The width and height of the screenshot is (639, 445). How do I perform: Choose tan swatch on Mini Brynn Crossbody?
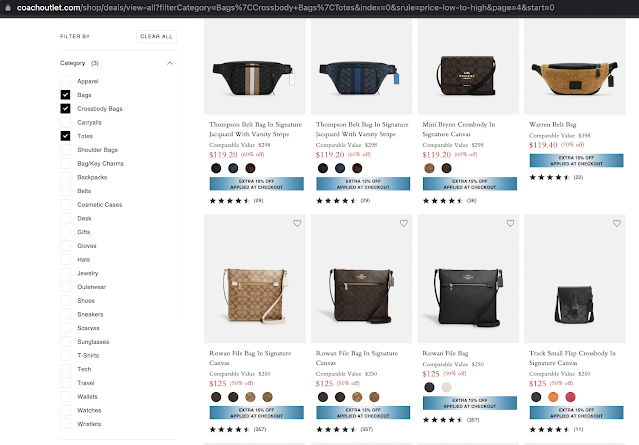point(429,168)
